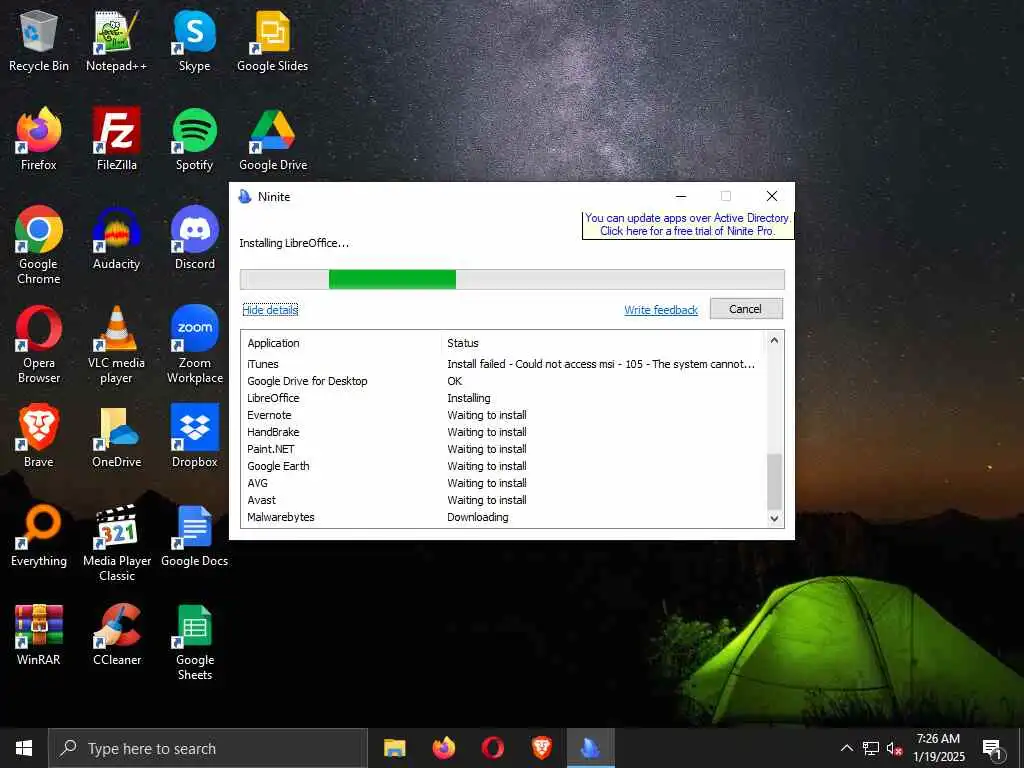Click the details list scrollbar thumb

(774, 481)
